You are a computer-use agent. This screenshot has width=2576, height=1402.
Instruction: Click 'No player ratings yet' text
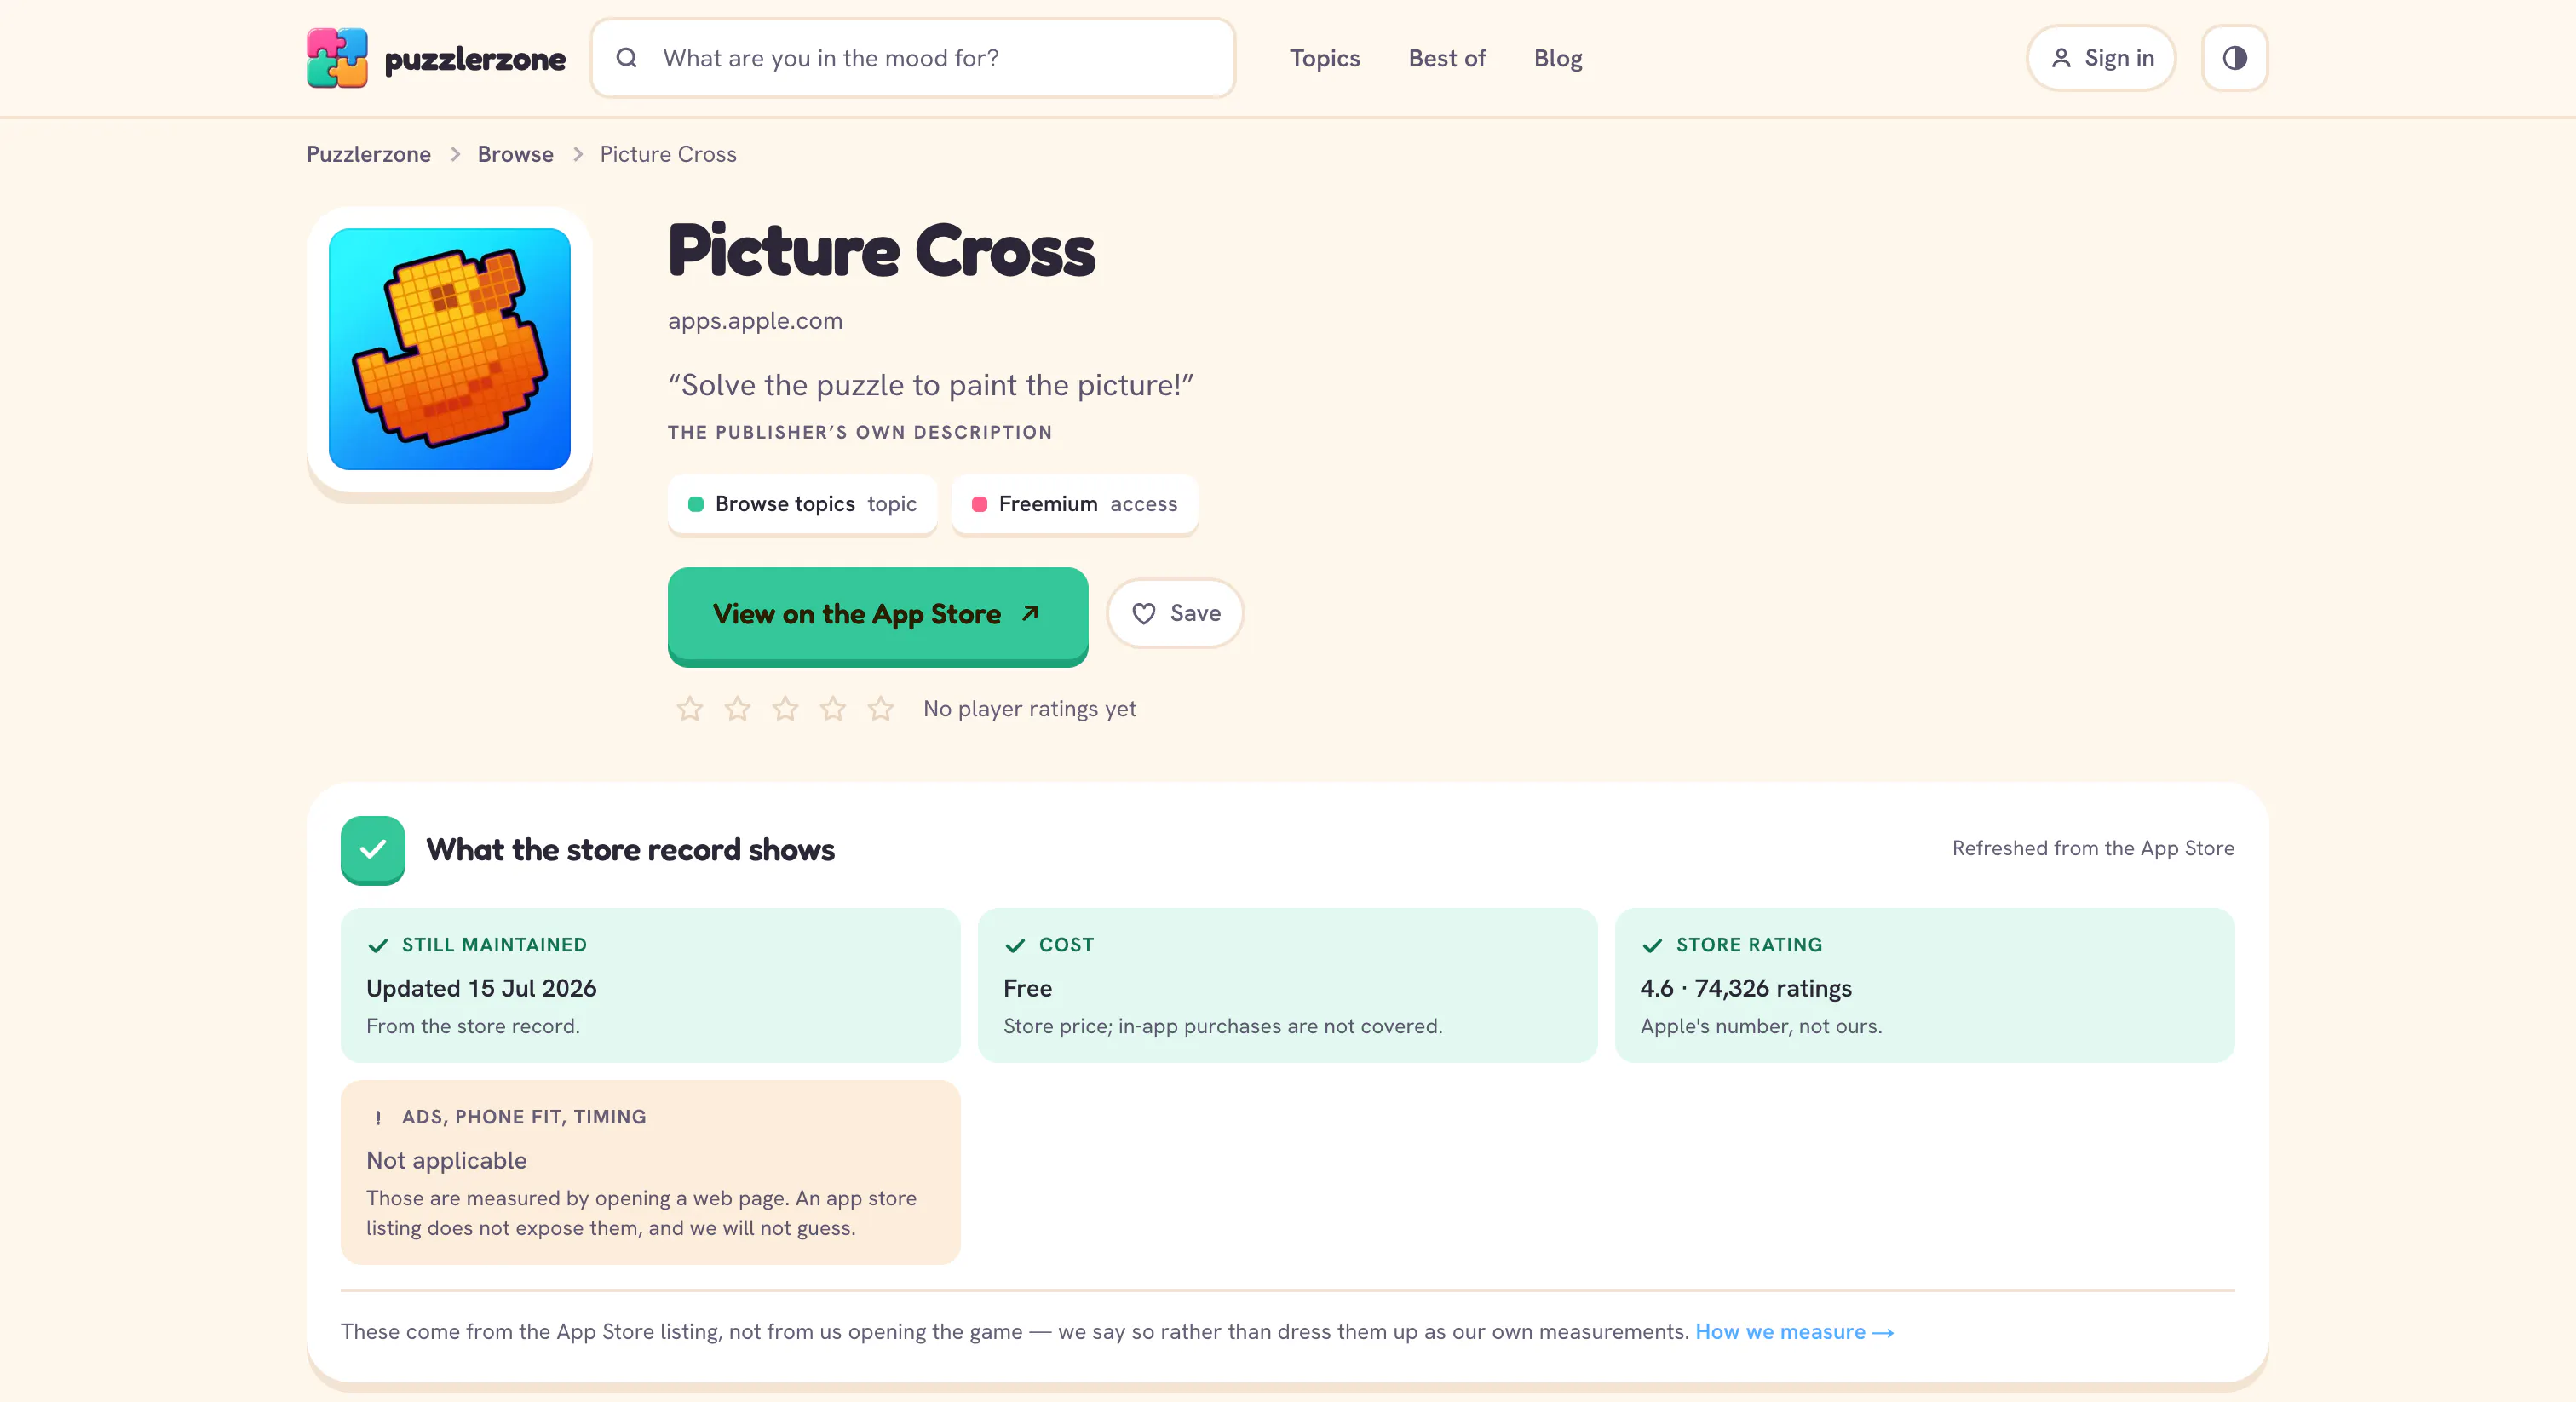1029,709
